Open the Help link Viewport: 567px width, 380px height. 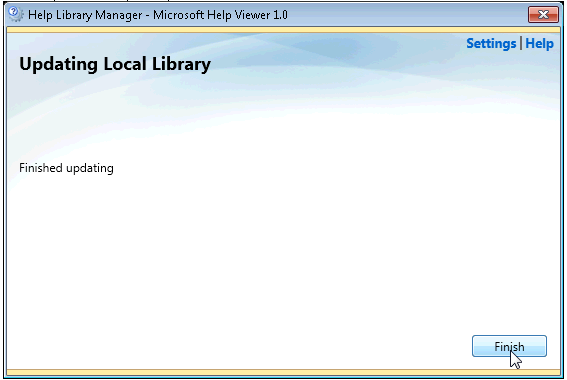pos(539,44)
